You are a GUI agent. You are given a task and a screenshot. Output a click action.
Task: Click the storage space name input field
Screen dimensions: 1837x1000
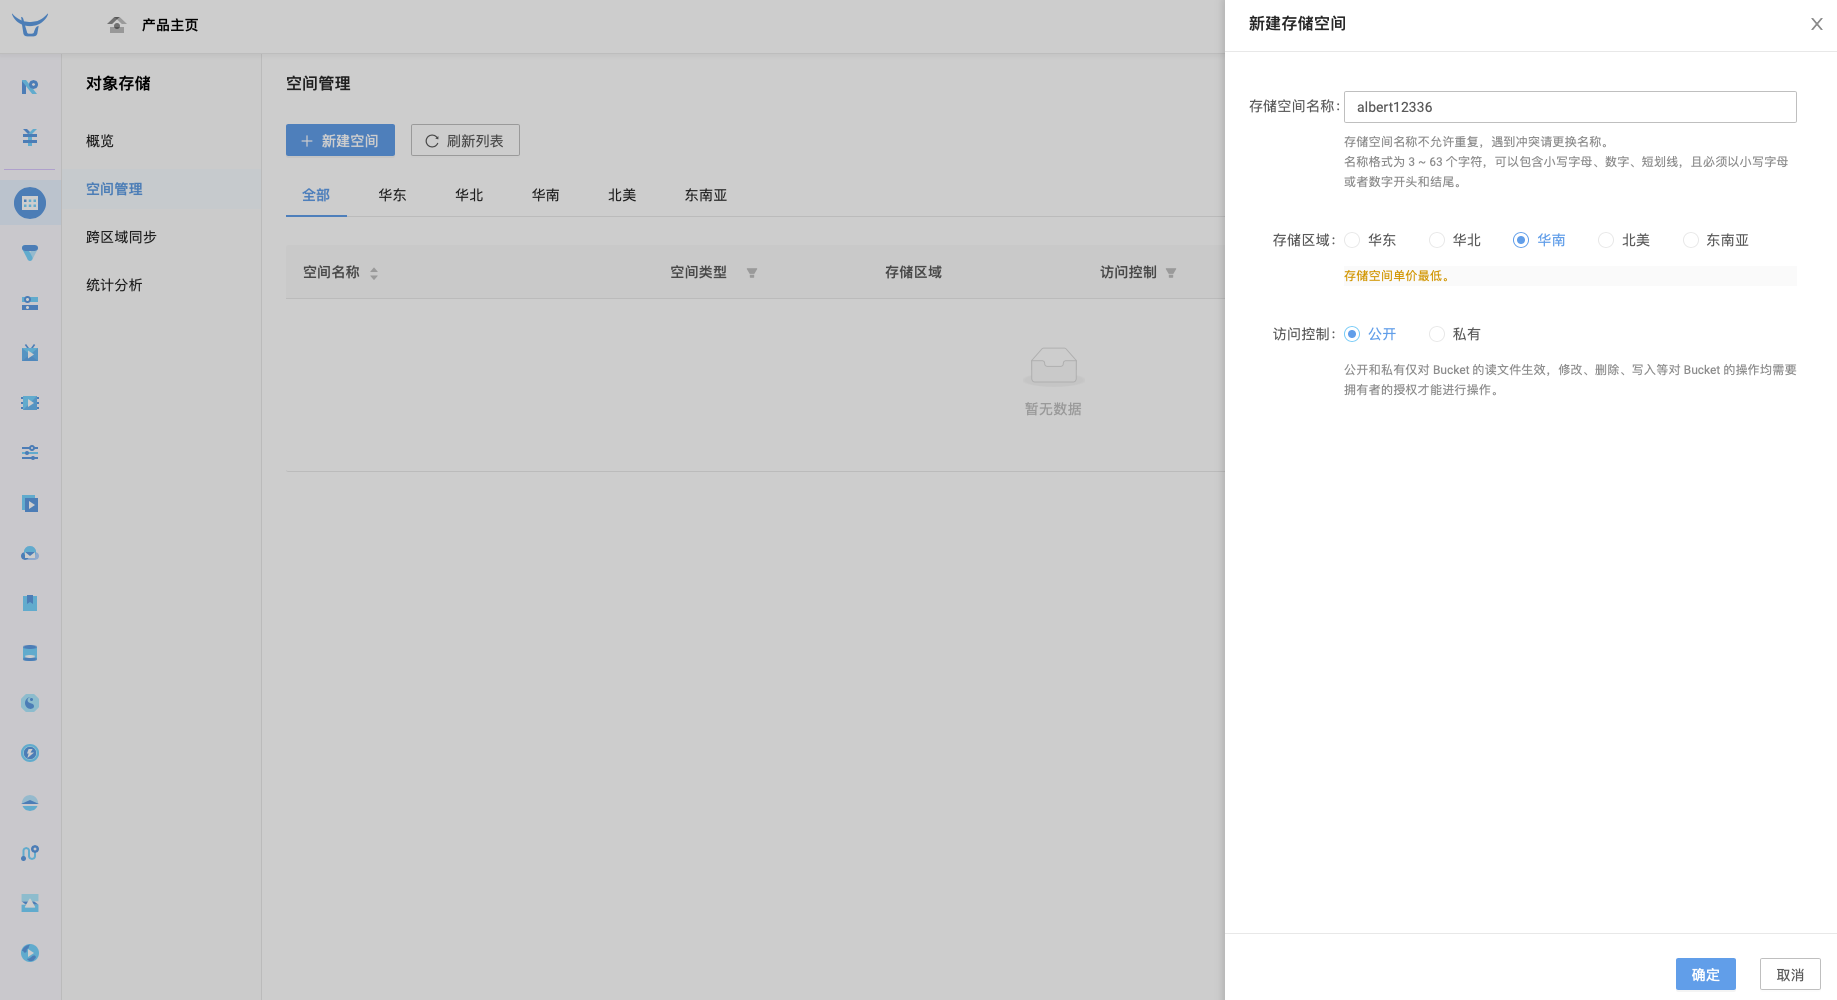(x=1569, y=107)
